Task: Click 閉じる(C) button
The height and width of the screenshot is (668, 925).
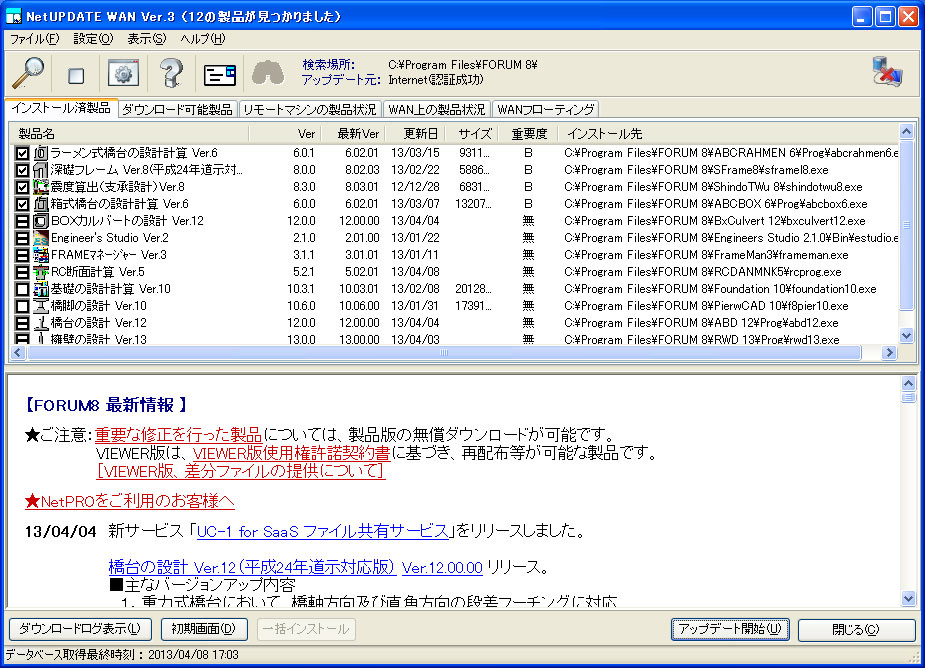Action: point(856,630)
